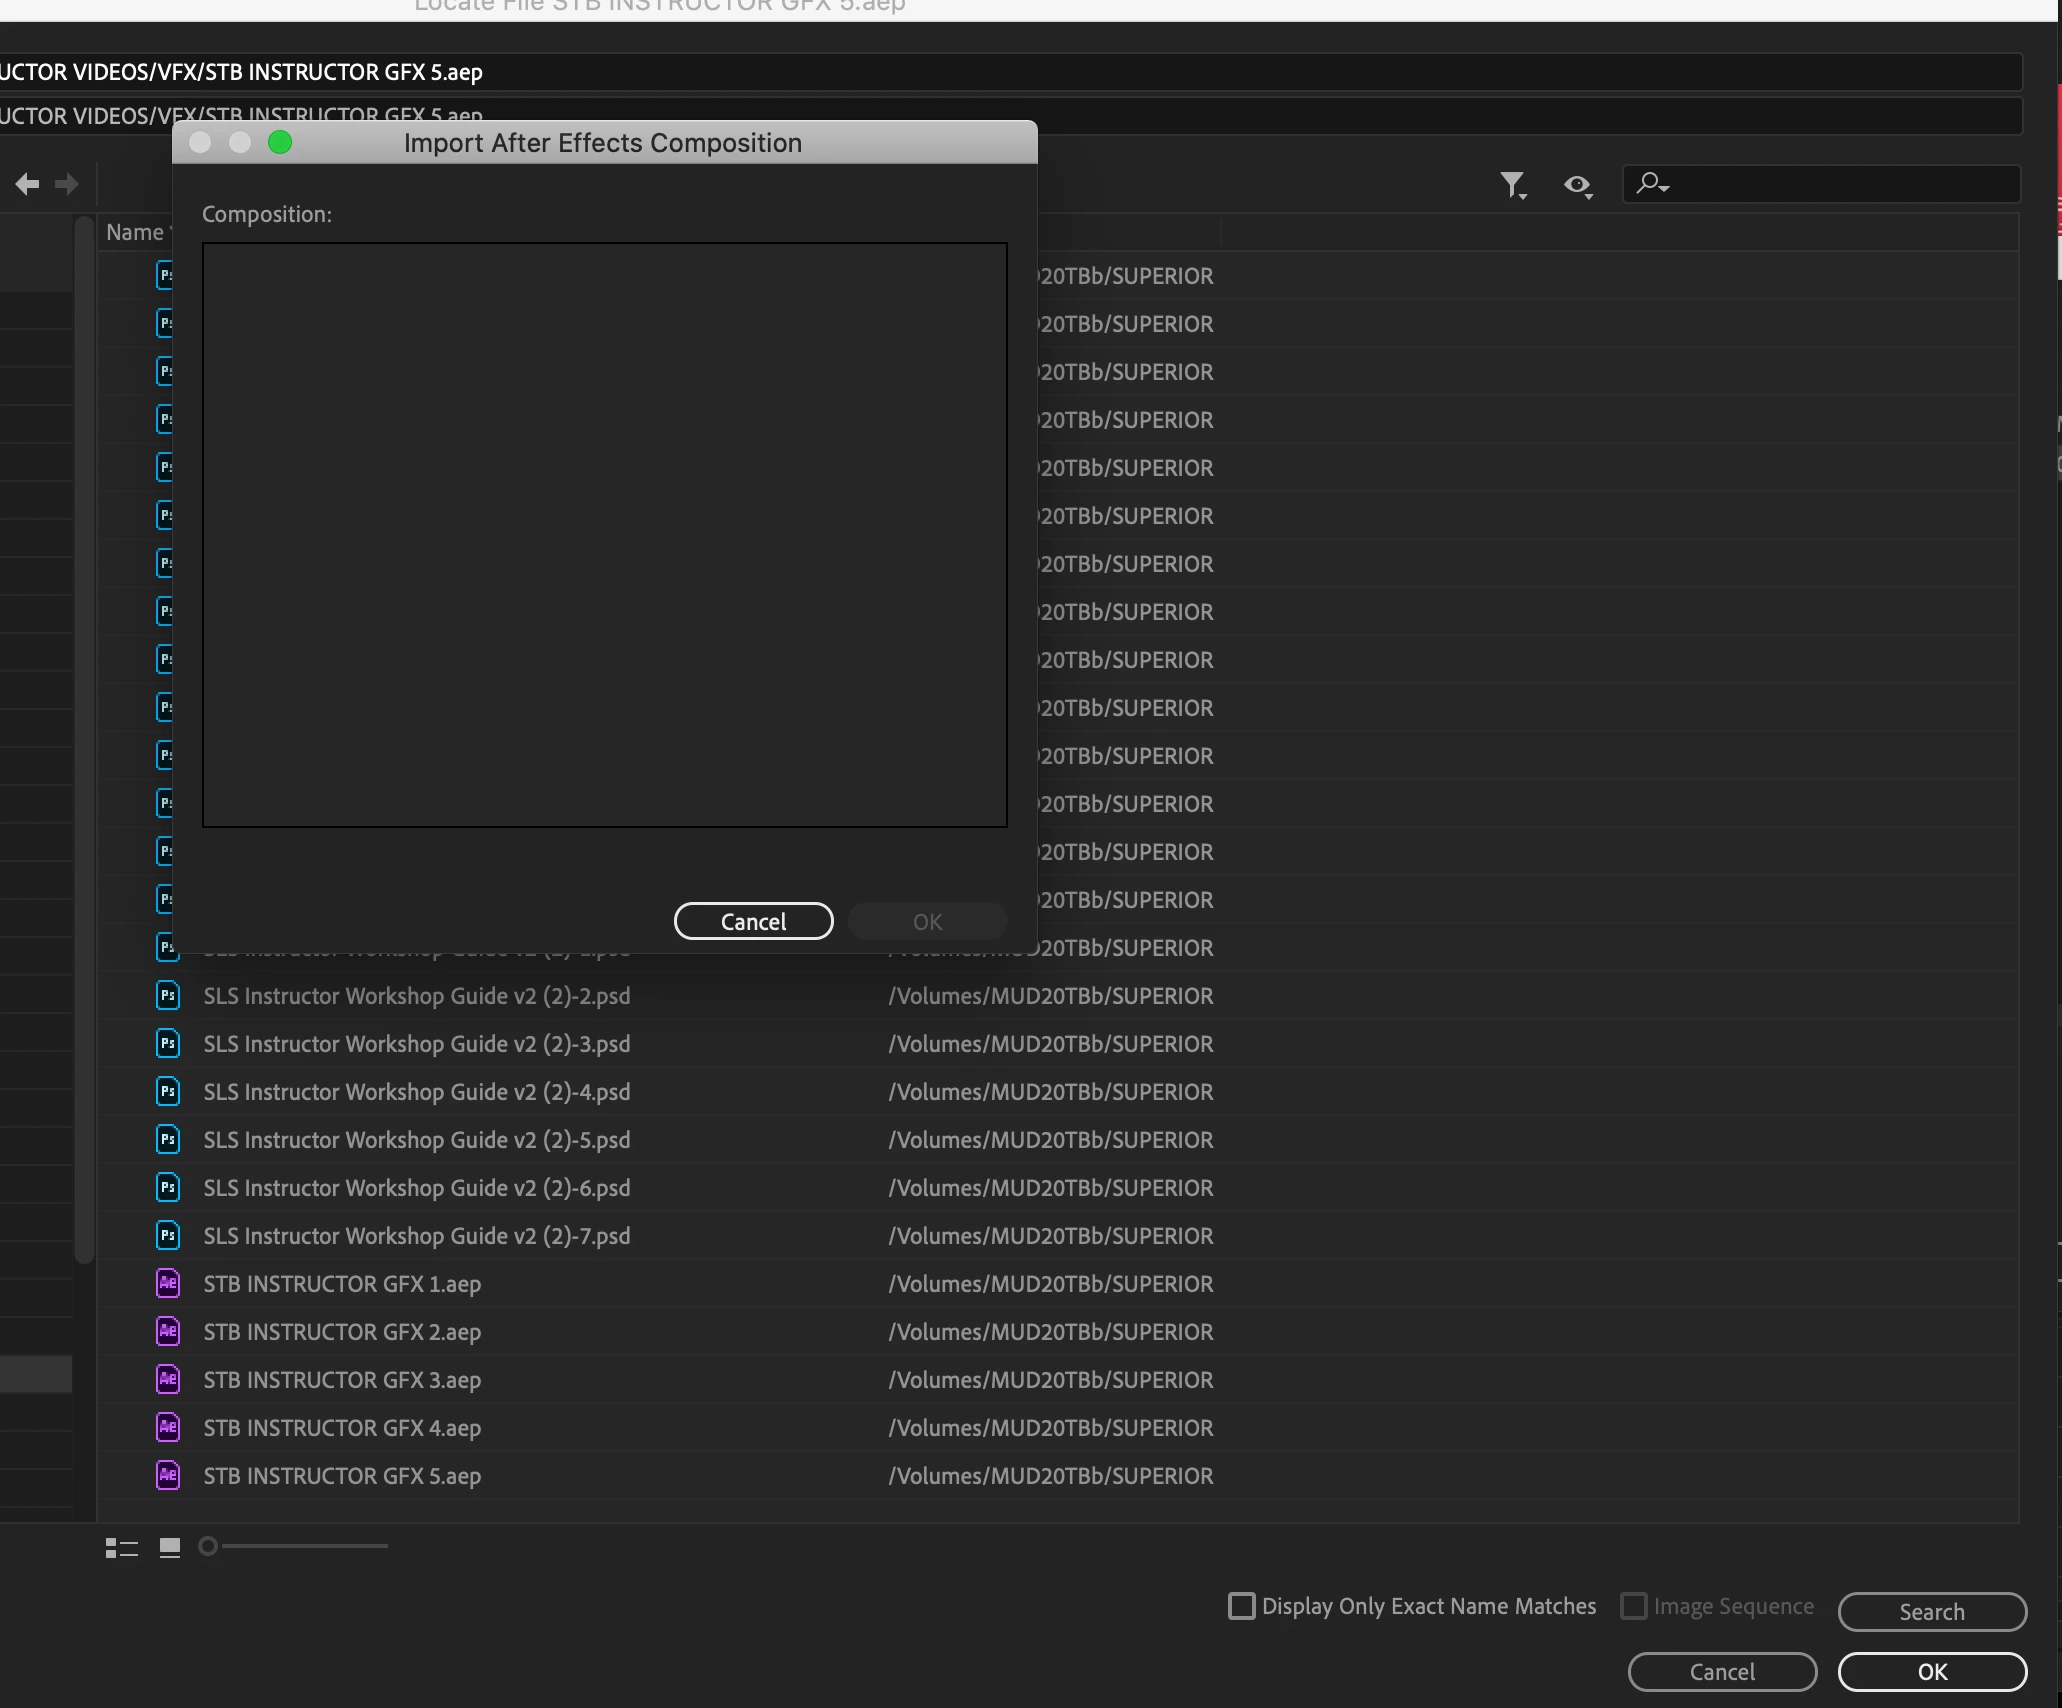Open the eye visibility options dropdown
The height and width of the screenshot is (1708, 2062).
click(x=1578, y=185)
